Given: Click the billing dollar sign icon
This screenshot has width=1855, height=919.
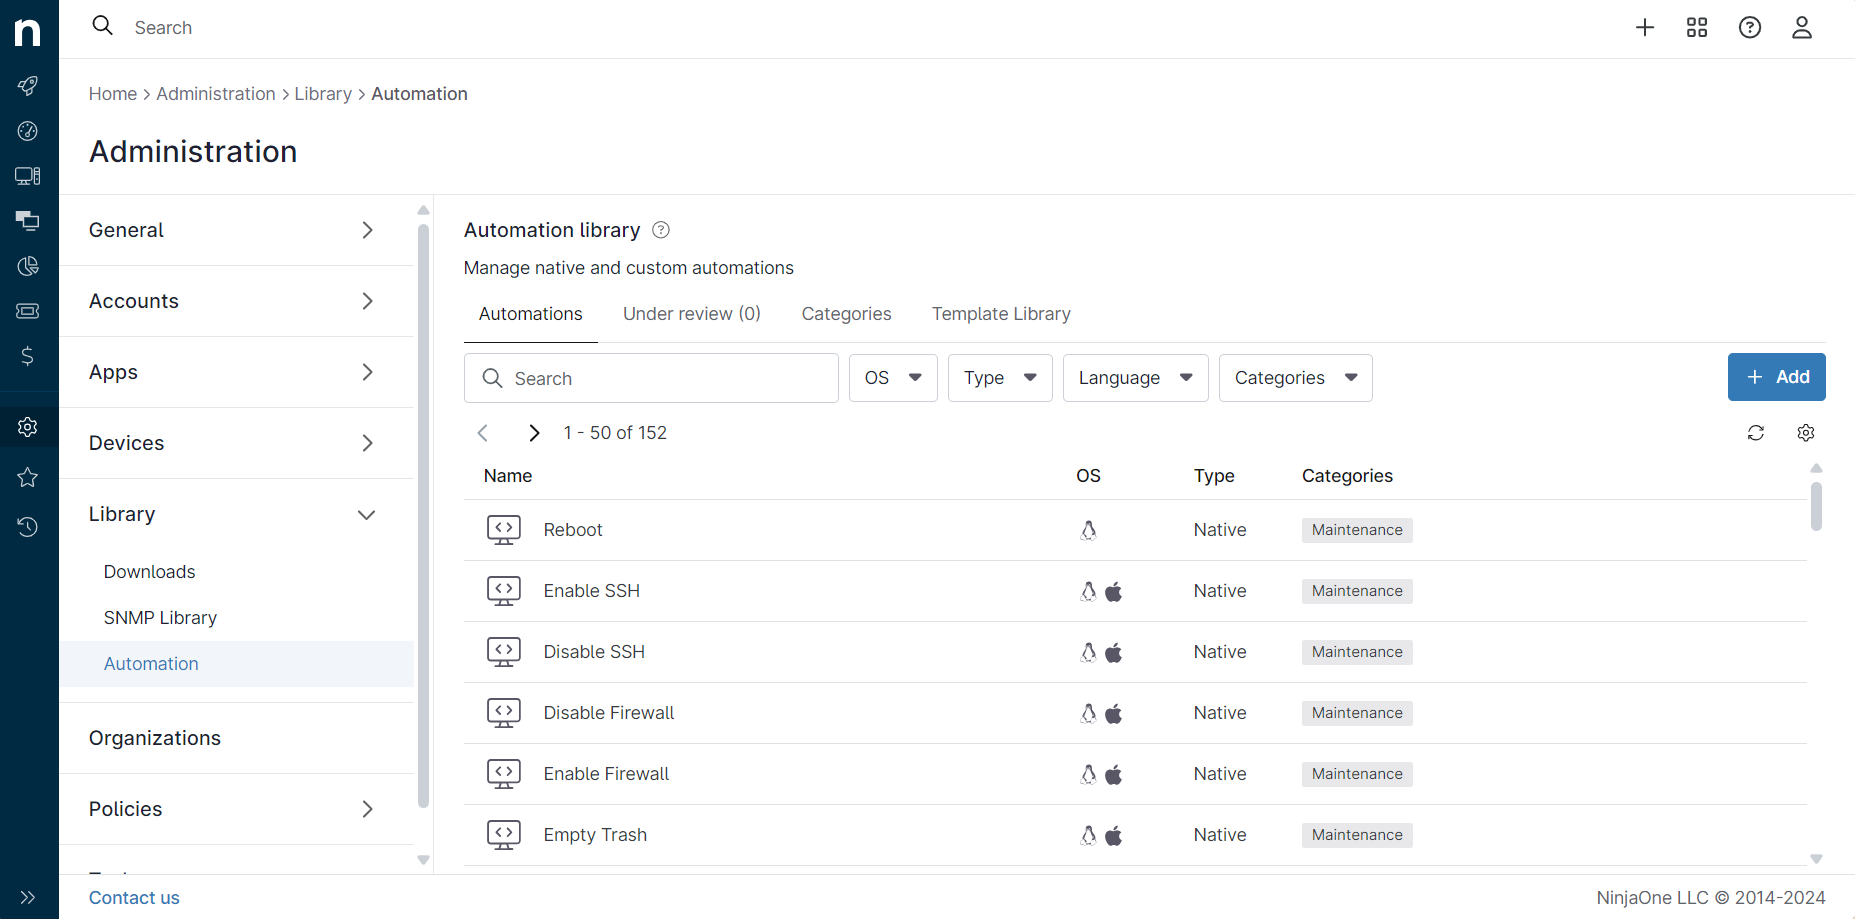Looking at the screenshot, I should pyautogui.click(x=28, y=356).
